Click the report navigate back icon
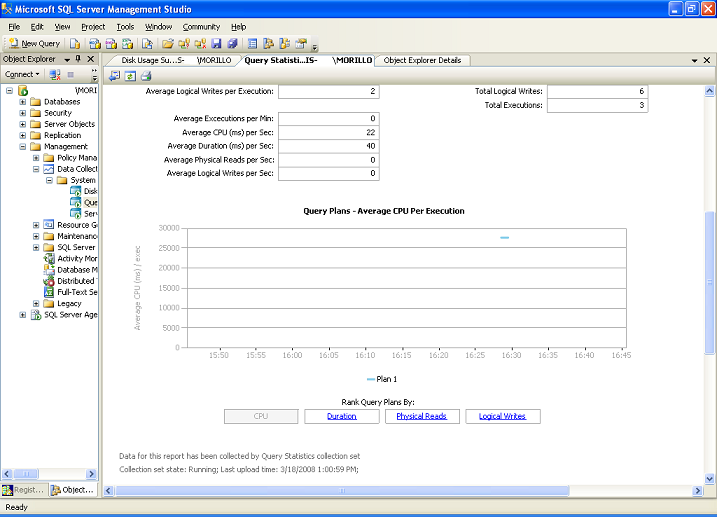 (x=114, y=76)
